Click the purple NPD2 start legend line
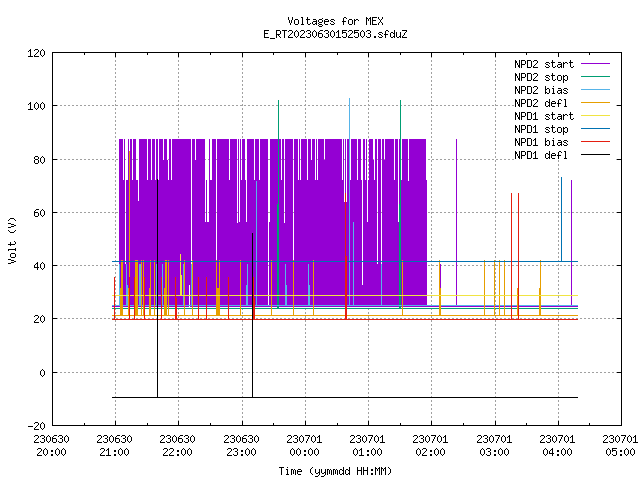The image size is (640, 480). (x=596, y=64)
